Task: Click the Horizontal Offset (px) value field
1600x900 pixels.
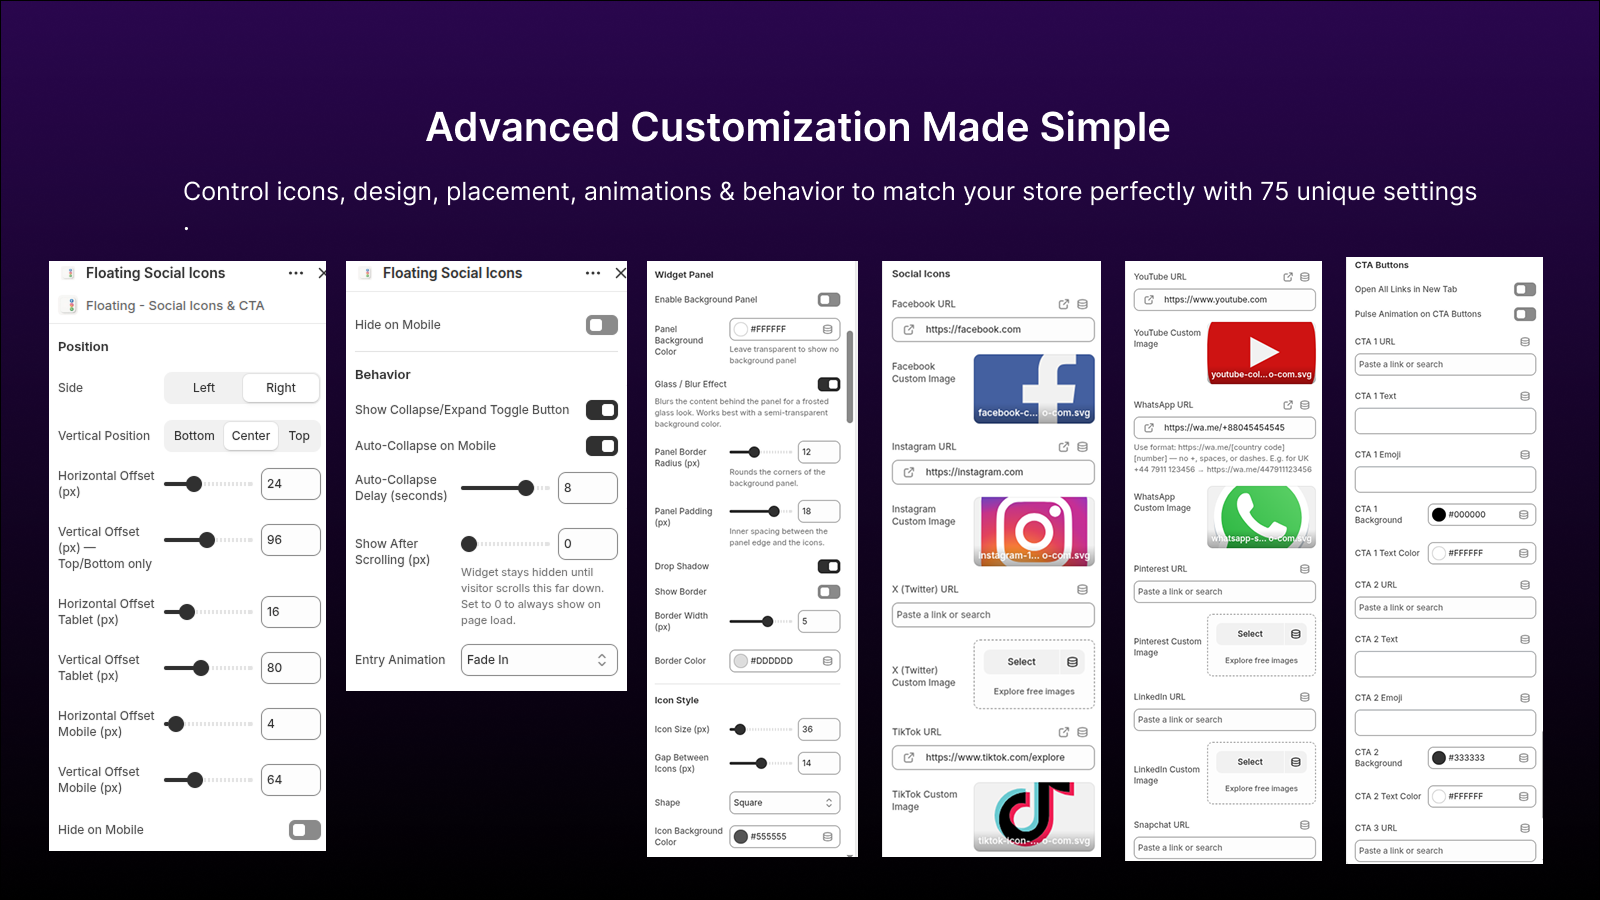Action: (x=291, y=484)
